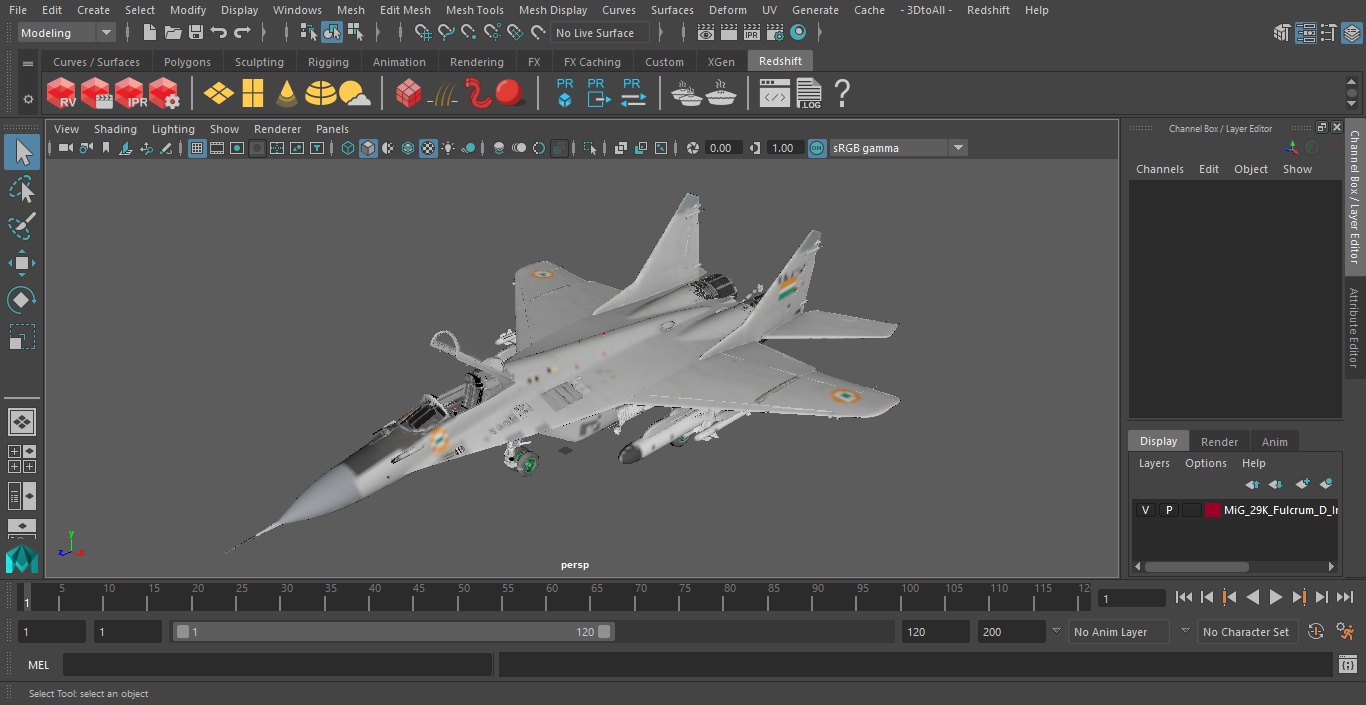Play the animation forward
This screenshot has width=1366, height=705.
click(x=1276, y=597)
